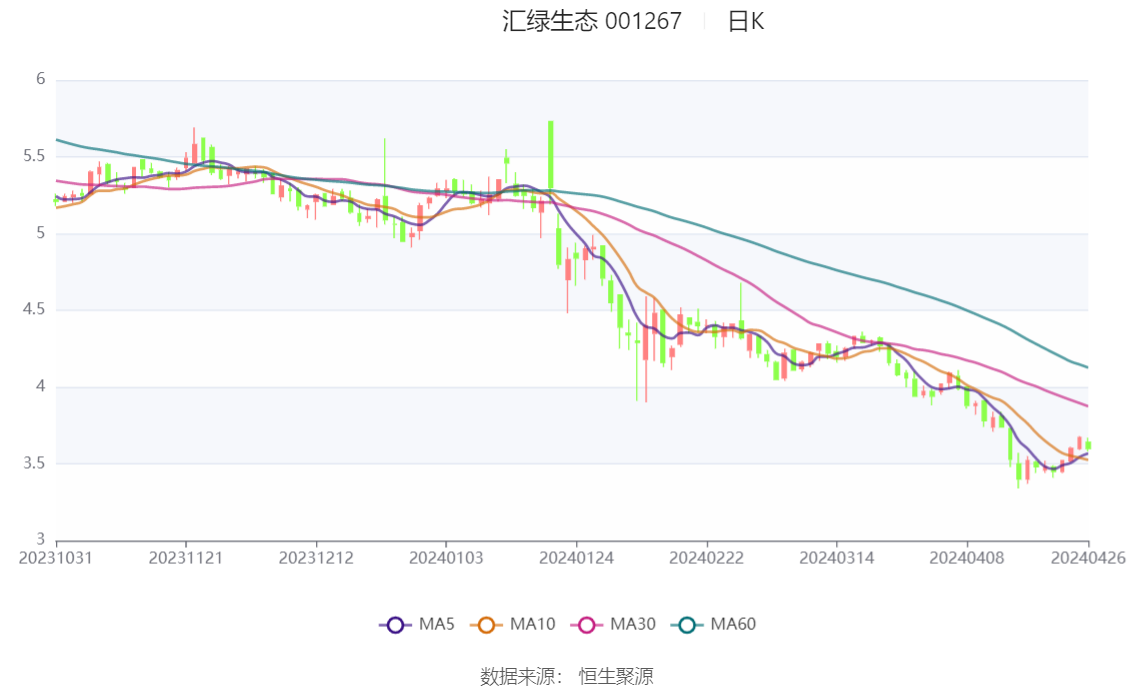Click the MA30 pink legend circle
Viewport: 1134px width, 689px height.
coord(587,625)
